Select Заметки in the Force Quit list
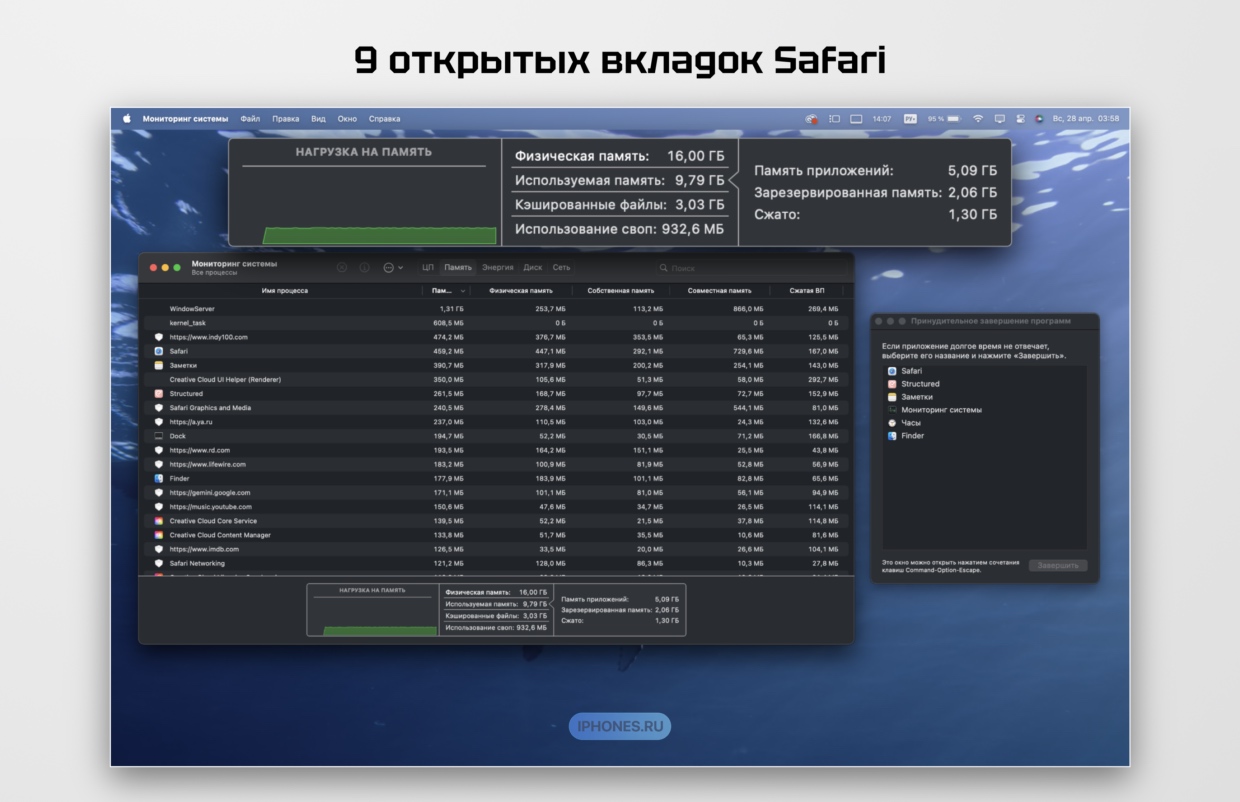Viewport: 1240px width, 802px height. [917, 397]
